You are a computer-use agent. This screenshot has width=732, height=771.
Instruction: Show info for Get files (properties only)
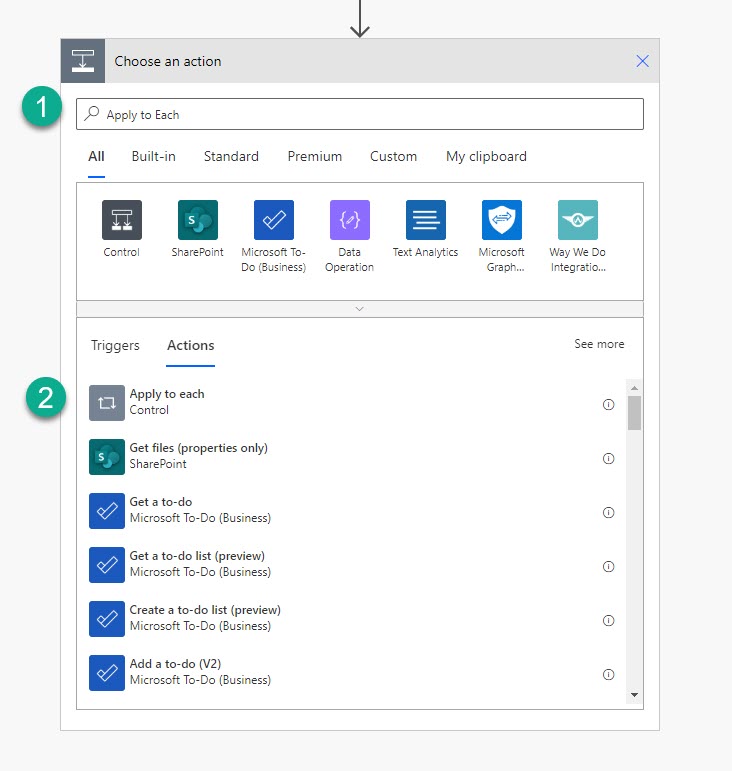[608, 459]
